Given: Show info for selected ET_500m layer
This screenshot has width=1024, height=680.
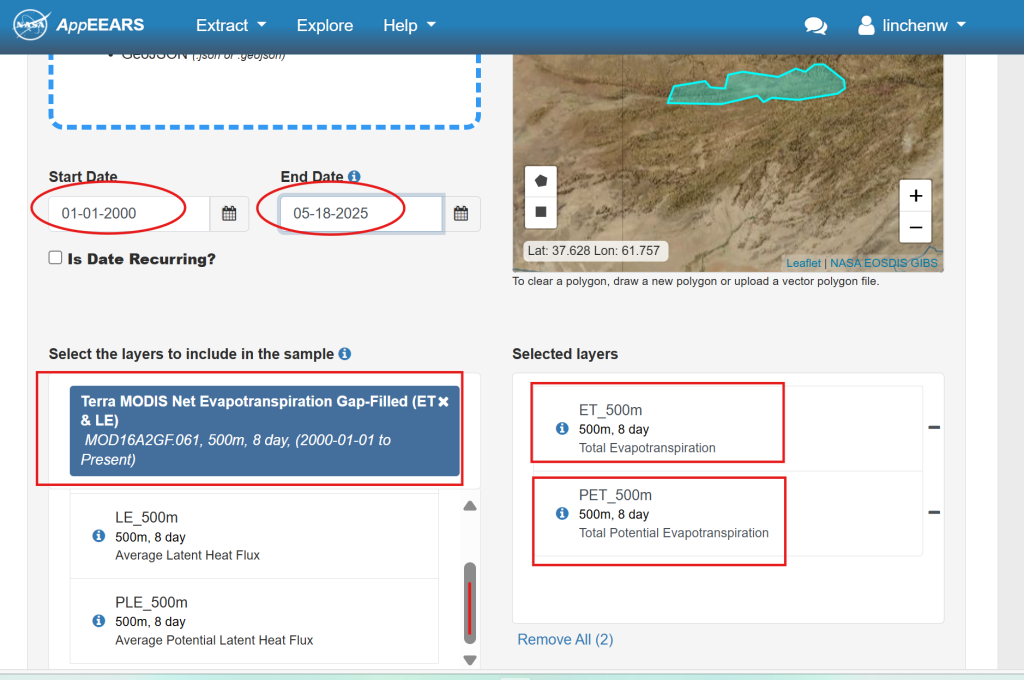Looking at the screenshot, I should pyautogui.click(x=562, y=429).
